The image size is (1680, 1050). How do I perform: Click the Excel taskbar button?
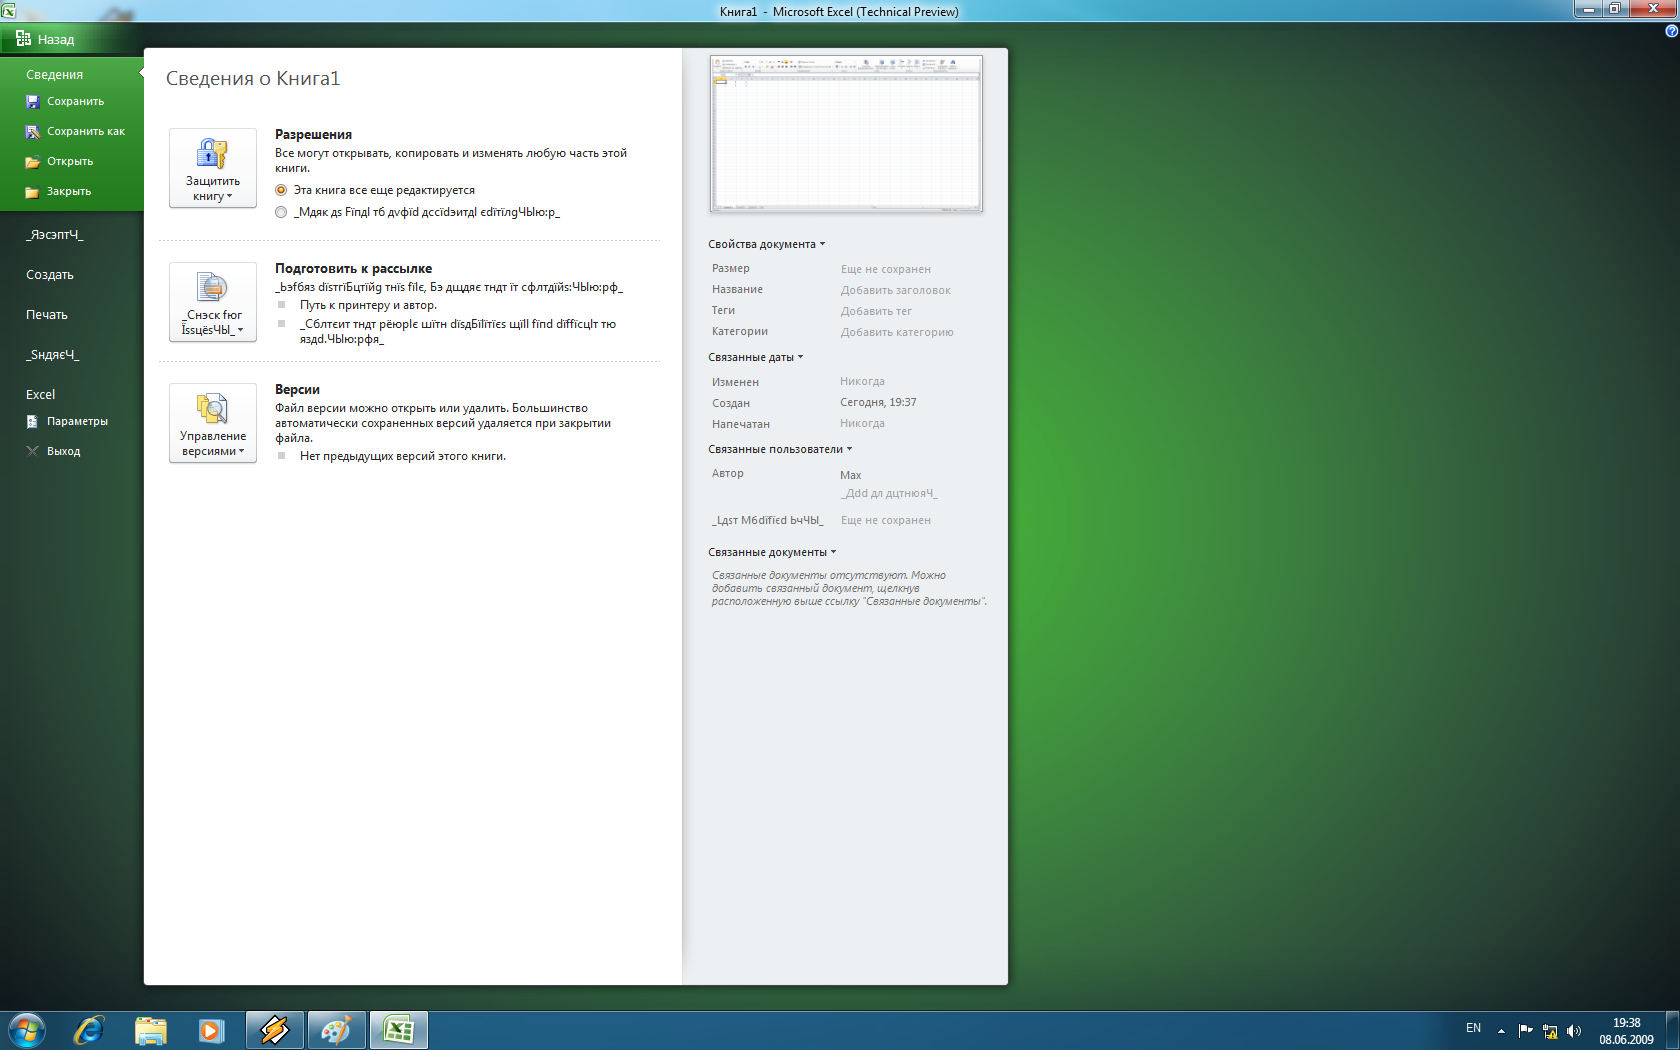(x=399, y=1030)
